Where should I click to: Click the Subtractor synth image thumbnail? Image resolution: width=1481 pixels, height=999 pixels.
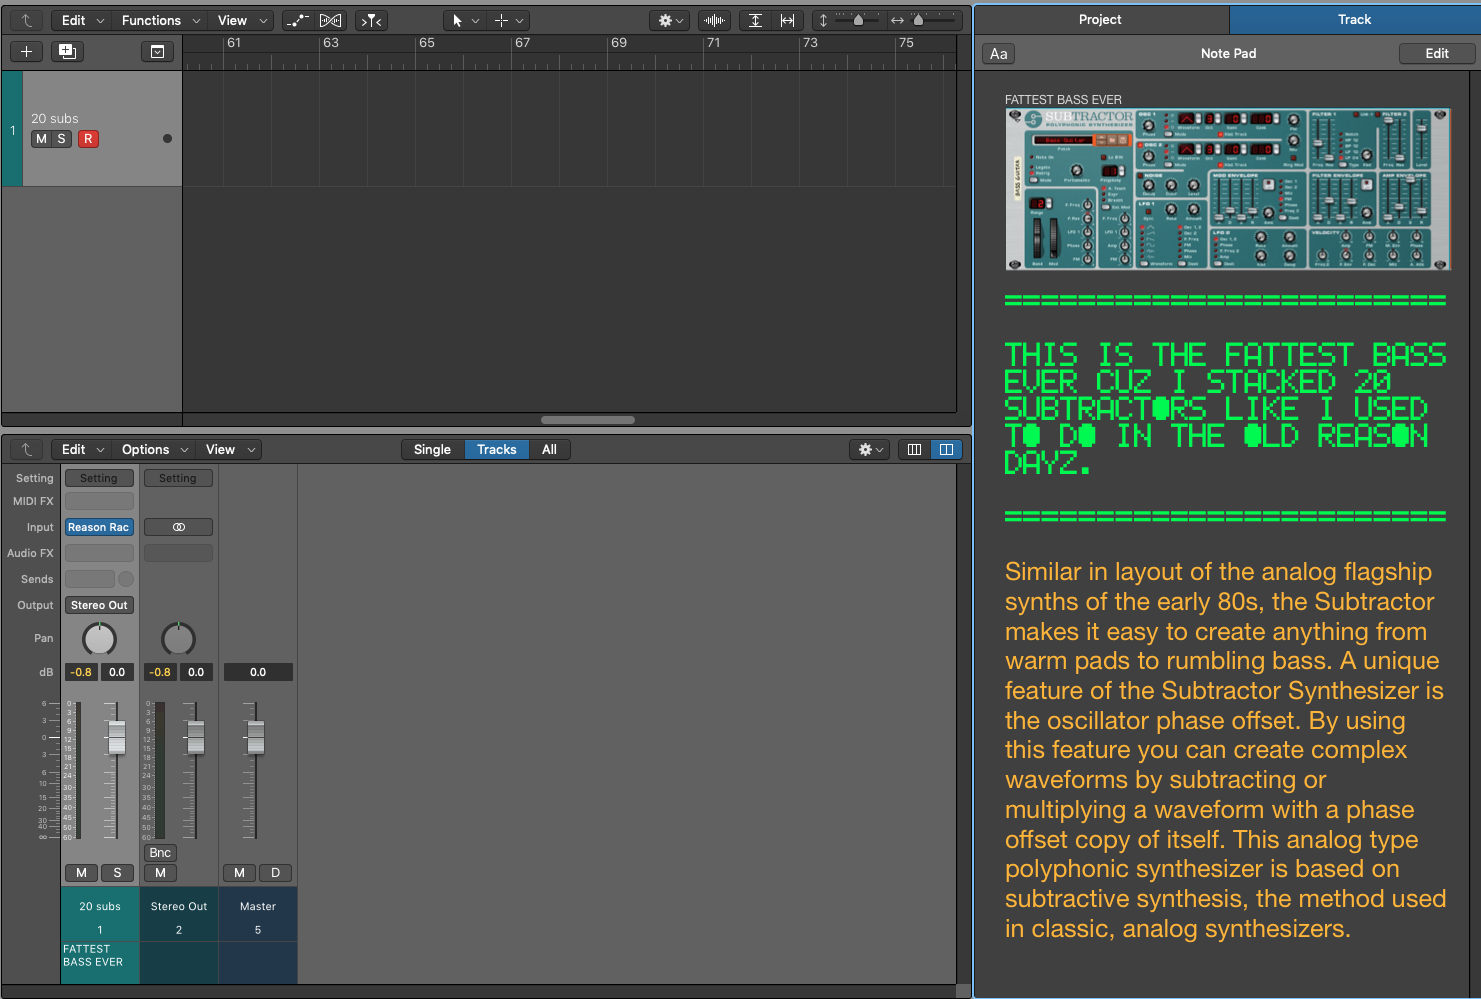pyautogui.click(x=1228, y=189)
